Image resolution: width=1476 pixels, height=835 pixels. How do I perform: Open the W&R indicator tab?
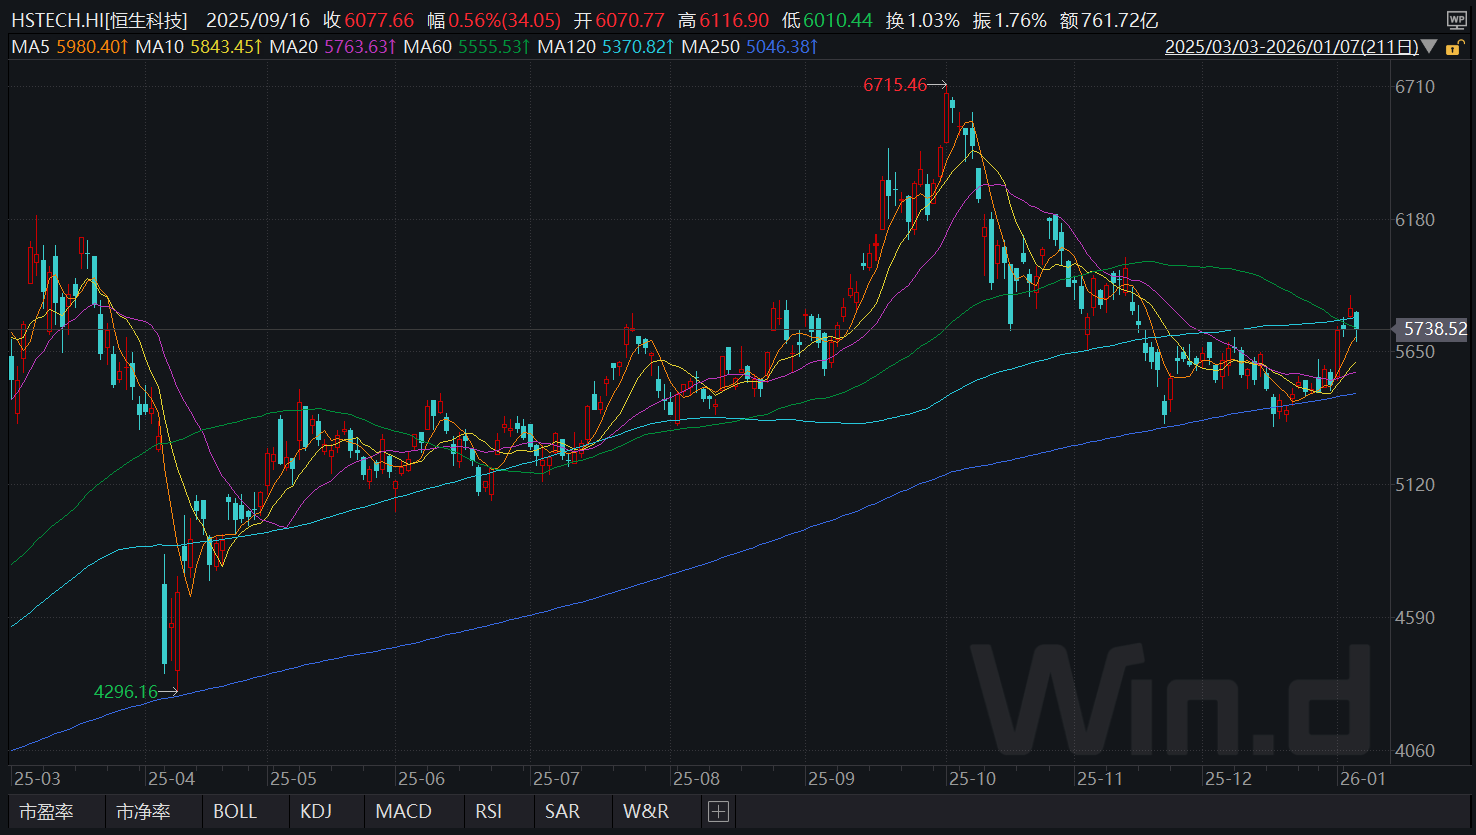(644, 814)
